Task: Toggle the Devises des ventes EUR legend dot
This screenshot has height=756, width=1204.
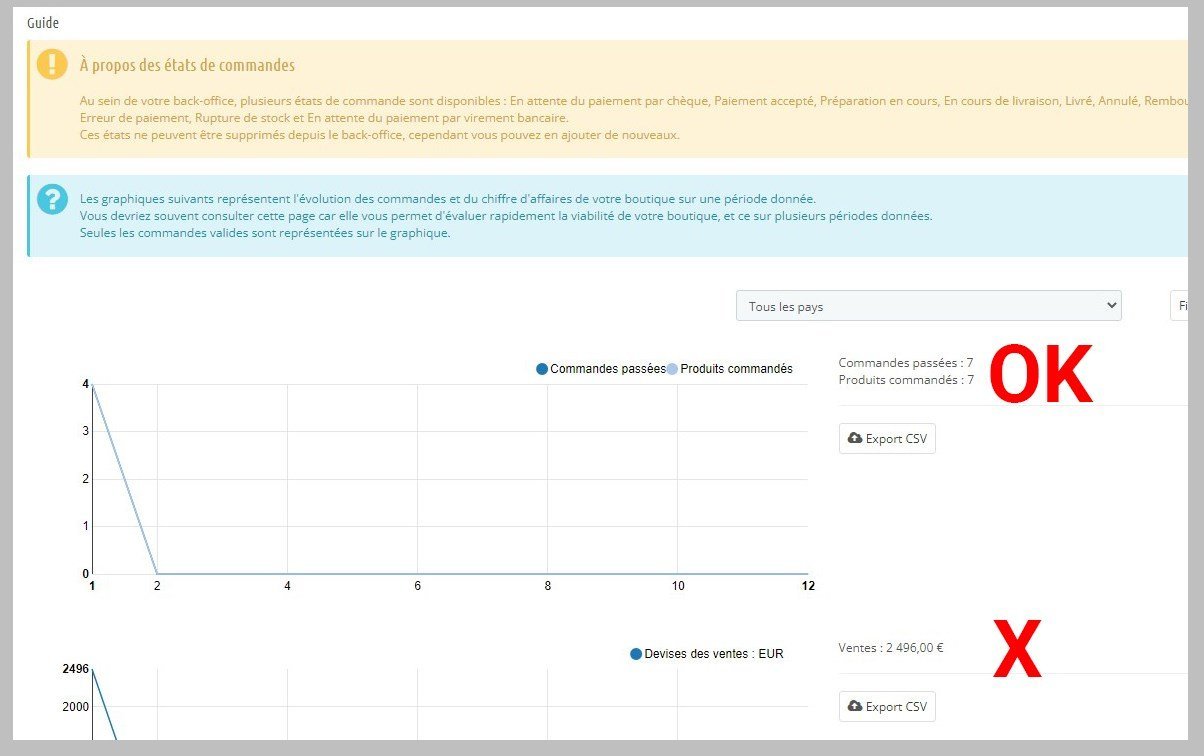Action: [636, 654]
